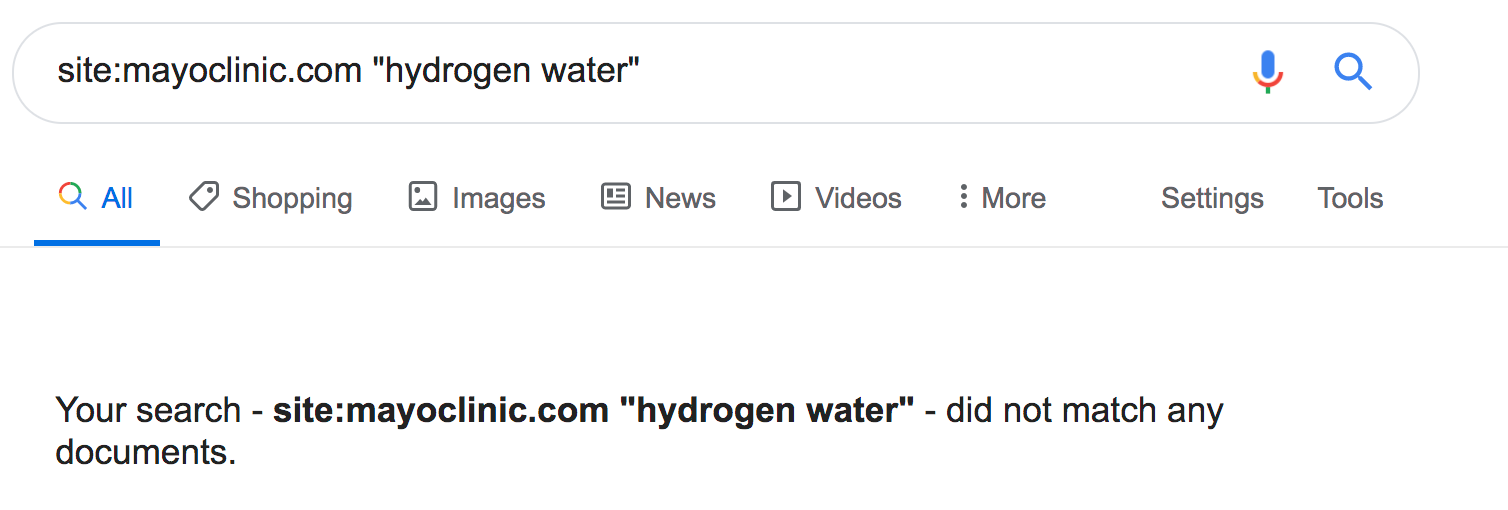Switch to the Shopping tab
The height and width of the screenshot is (510, 1508).
[292, 198]
